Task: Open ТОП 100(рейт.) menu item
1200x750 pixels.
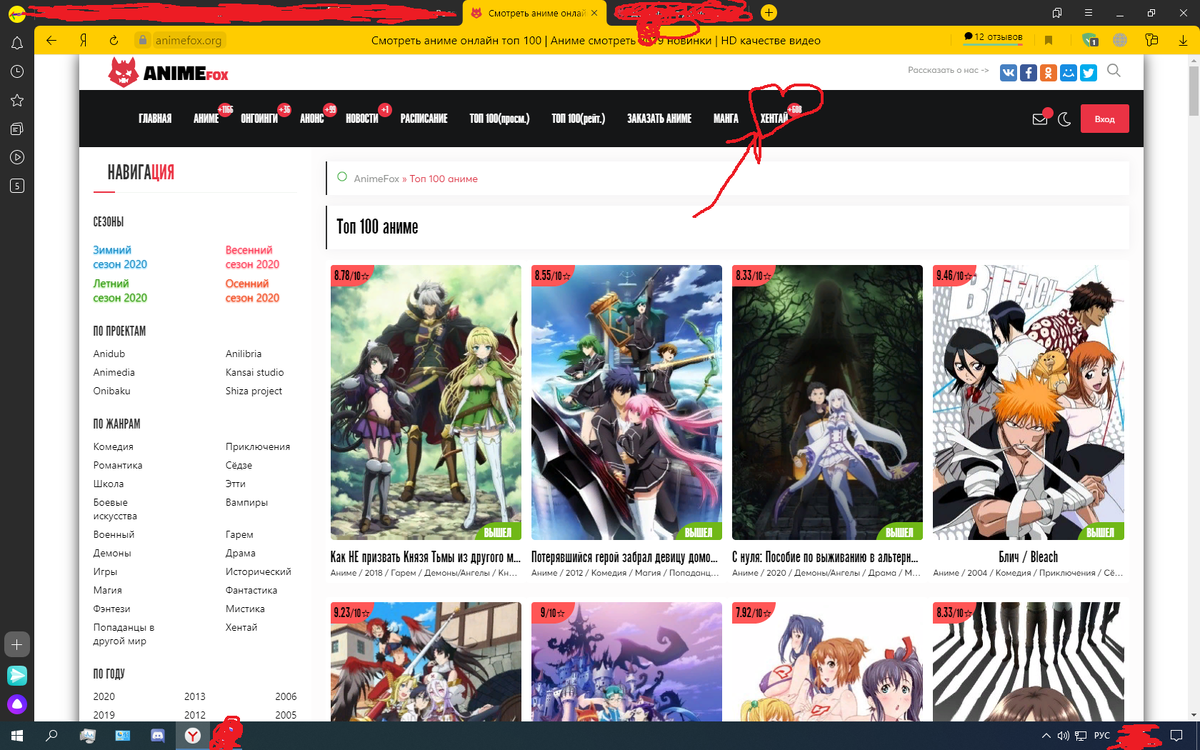Action: [578, 118]
